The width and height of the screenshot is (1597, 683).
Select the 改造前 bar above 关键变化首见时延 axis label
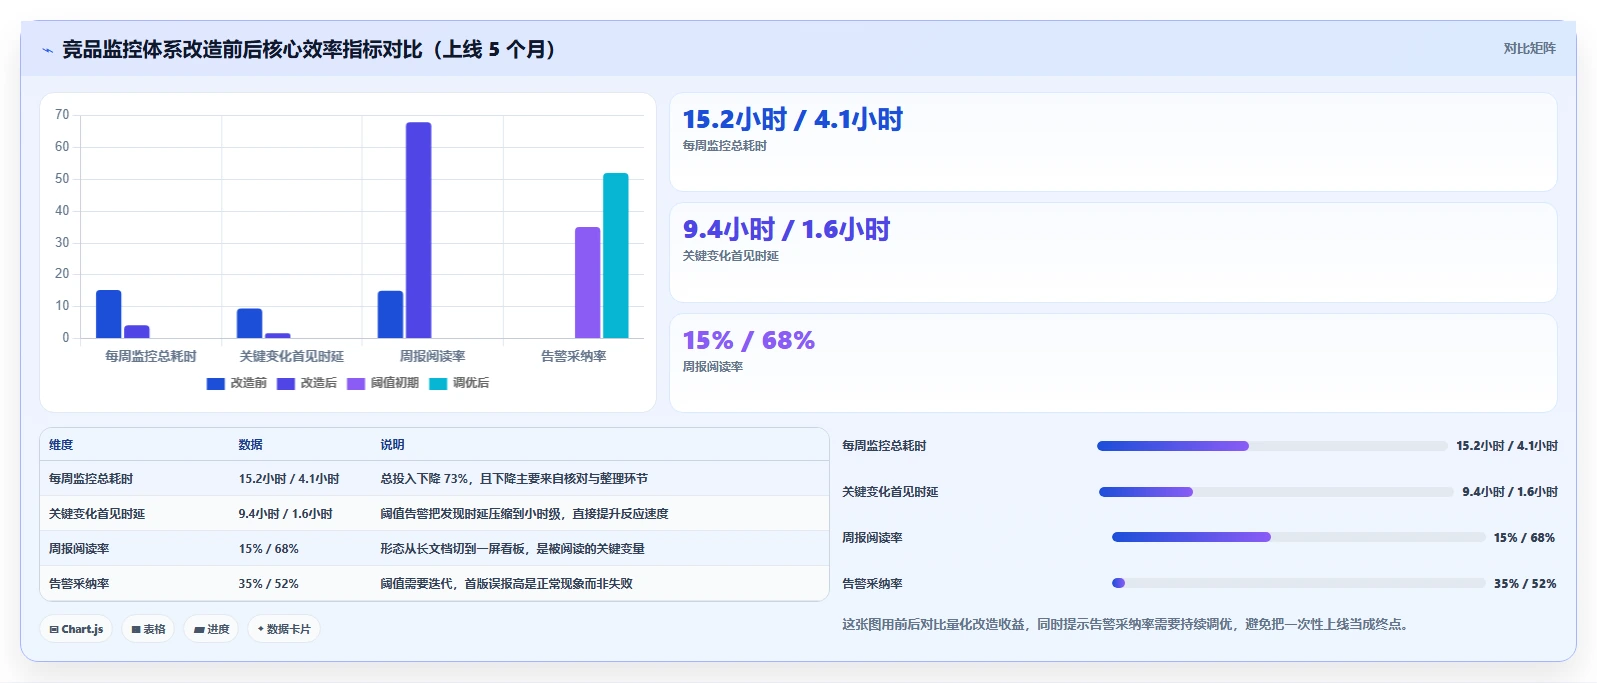[249, 323]
